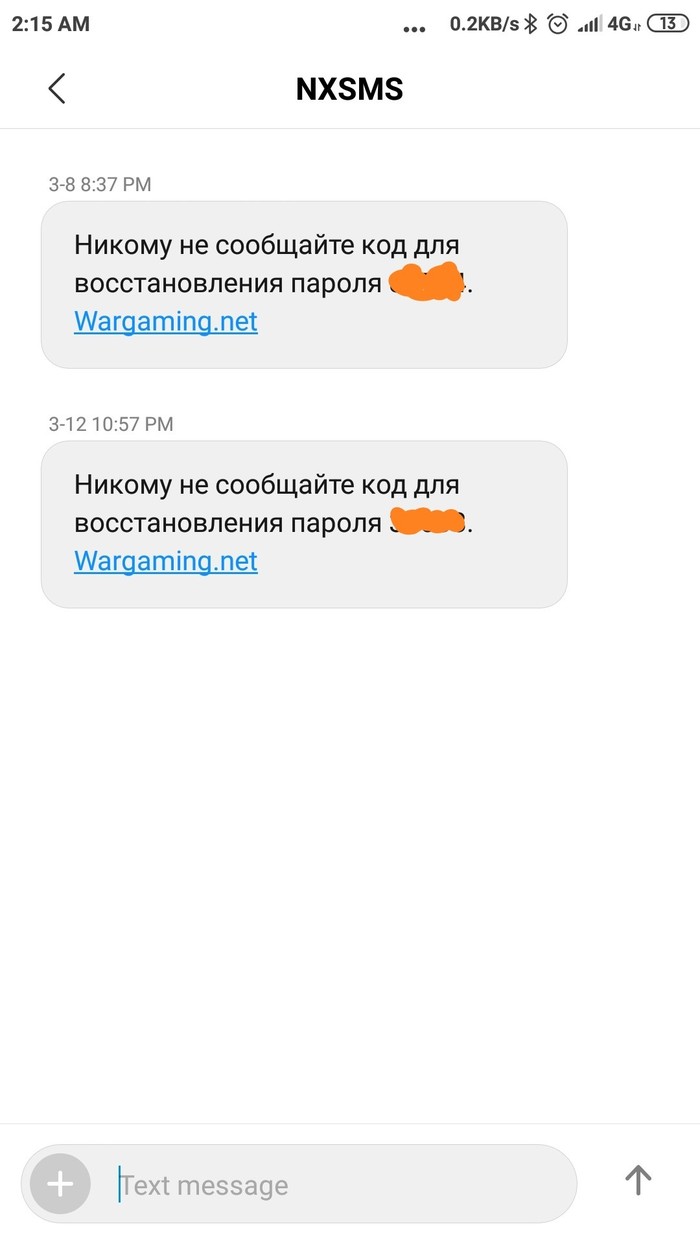
Task: Tap the orange-covered code in the second message
Action: click(427, 521)
